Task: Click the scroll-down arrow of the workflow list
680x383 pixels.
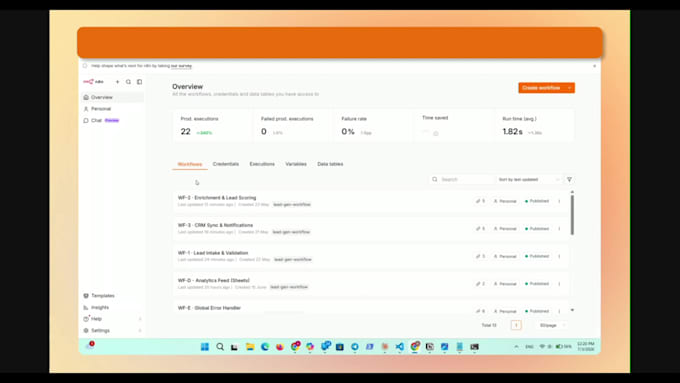Action: [x=572, y=310]
